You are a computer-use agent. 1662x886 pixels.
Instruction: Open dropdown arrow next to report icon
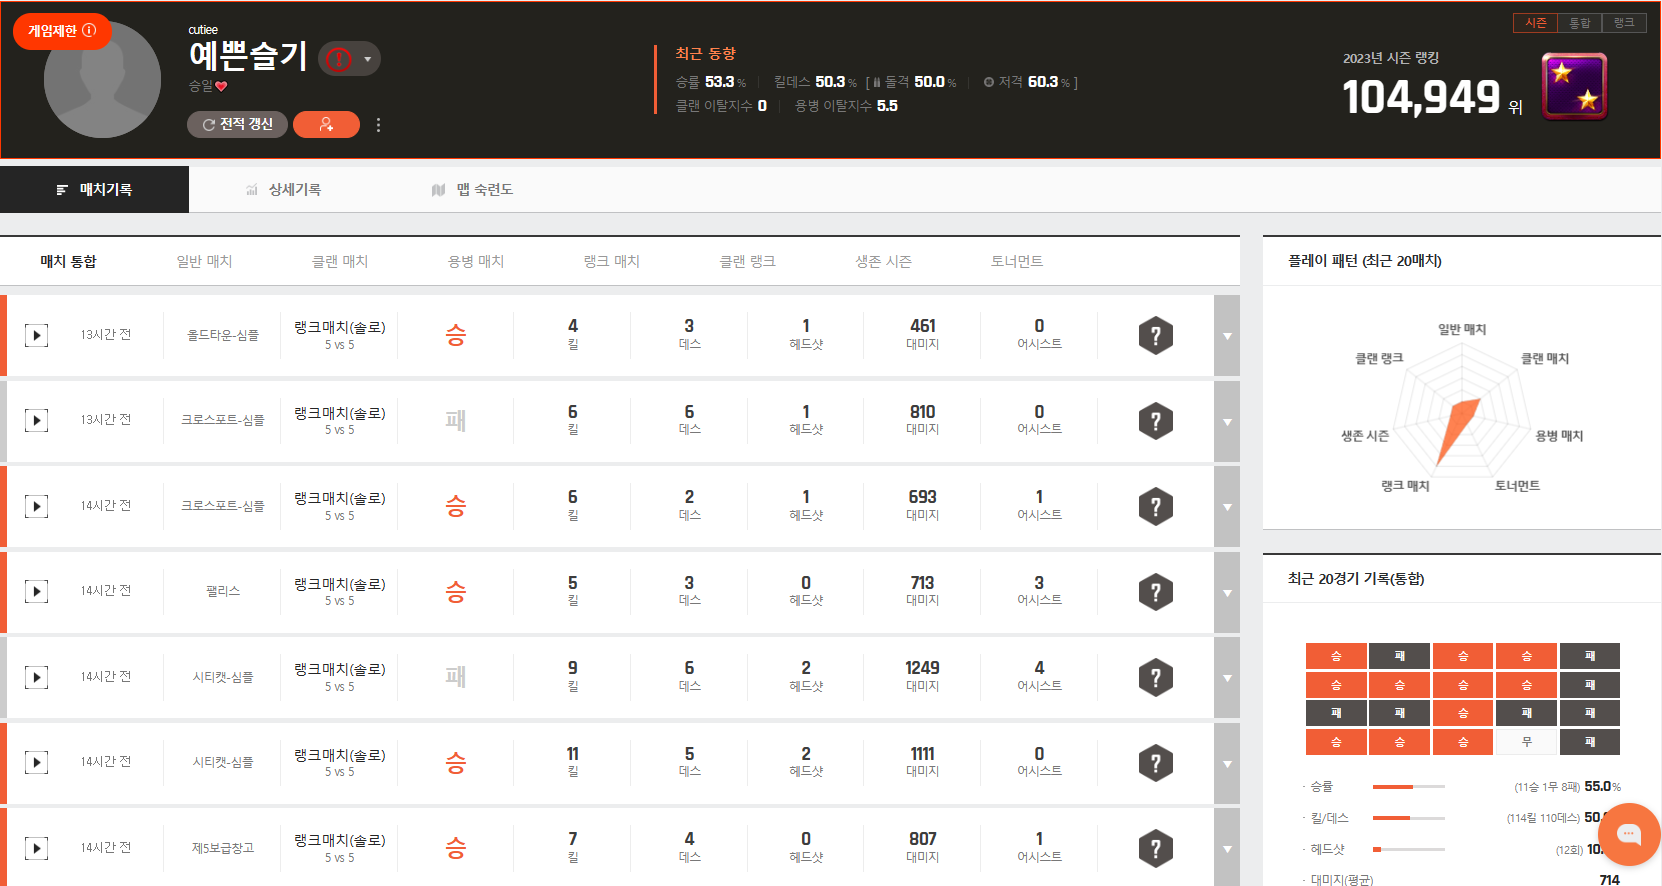[367, 59]
